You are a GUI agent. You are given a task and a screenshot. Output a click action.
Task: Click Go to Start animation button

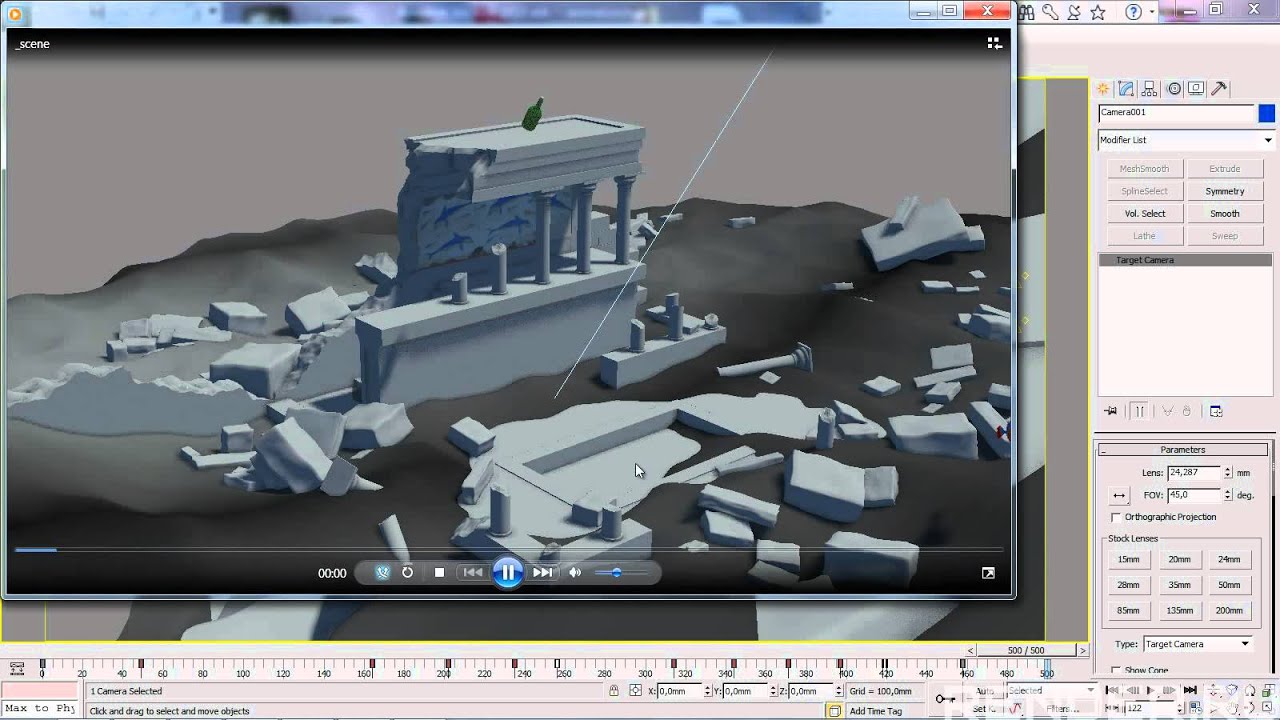tap(1113, 690)
